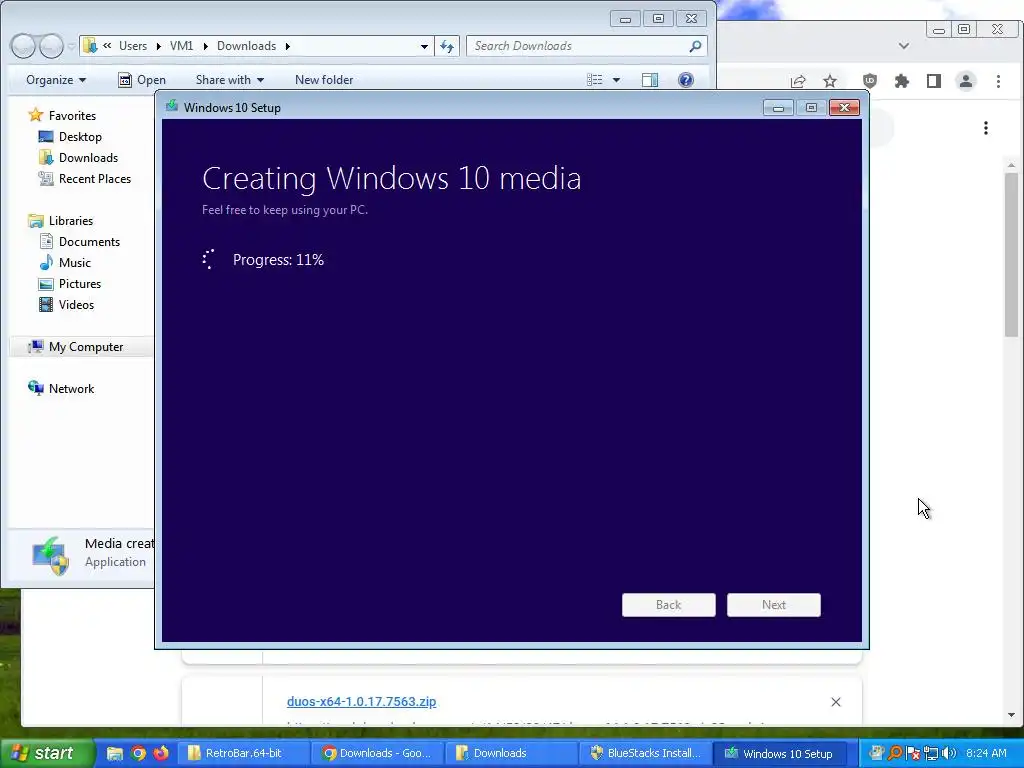Viewport: 1024px width, 768px height.
Task: Select Downloads in the Favorites list
Action: [x=78, y=157]
